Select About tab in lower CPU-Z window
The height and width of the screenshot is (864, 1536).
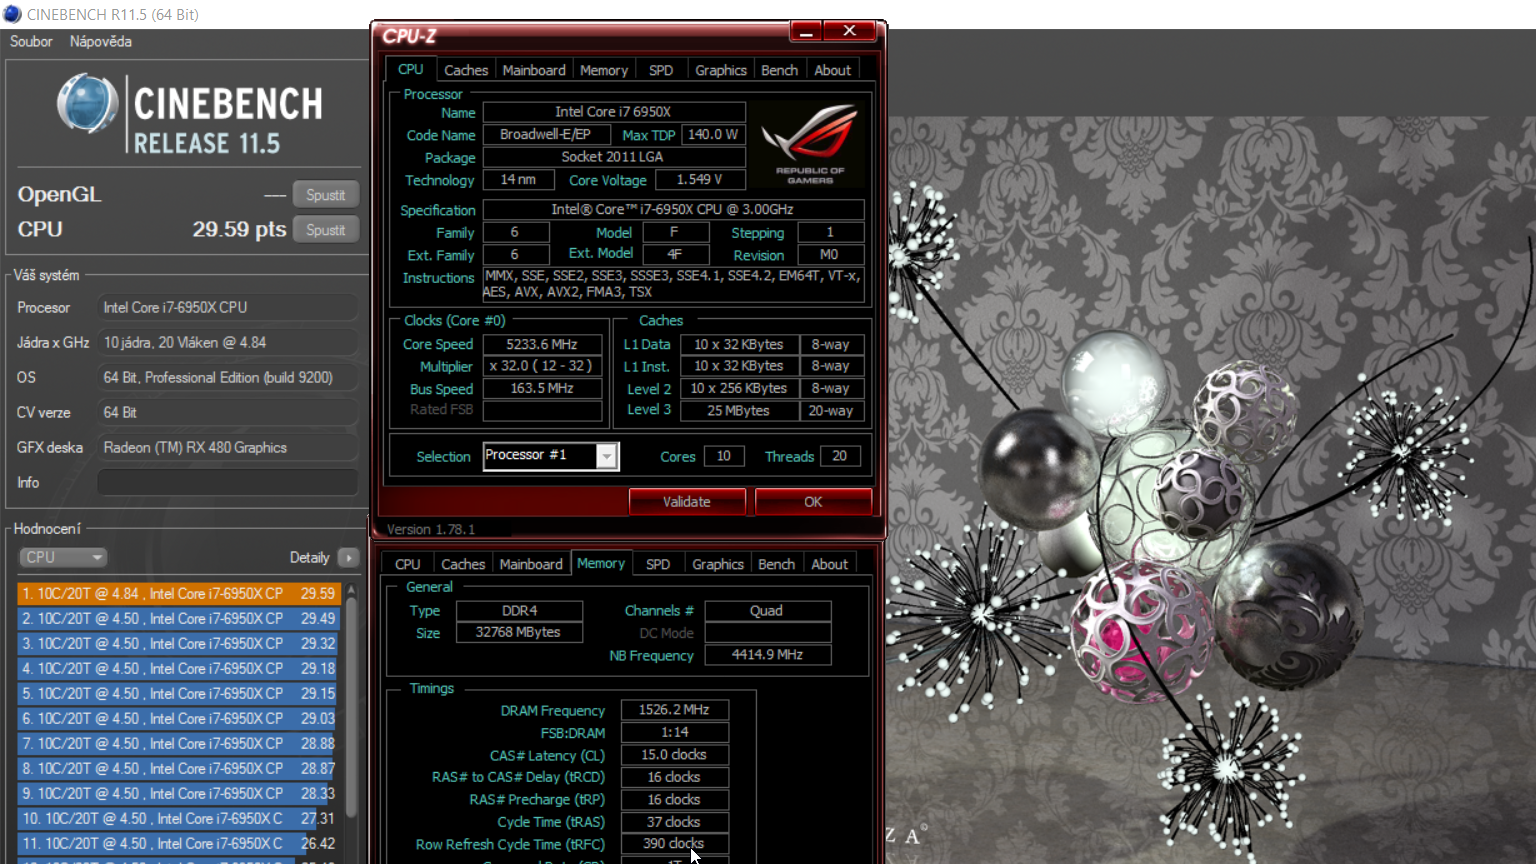pos(830,564)
